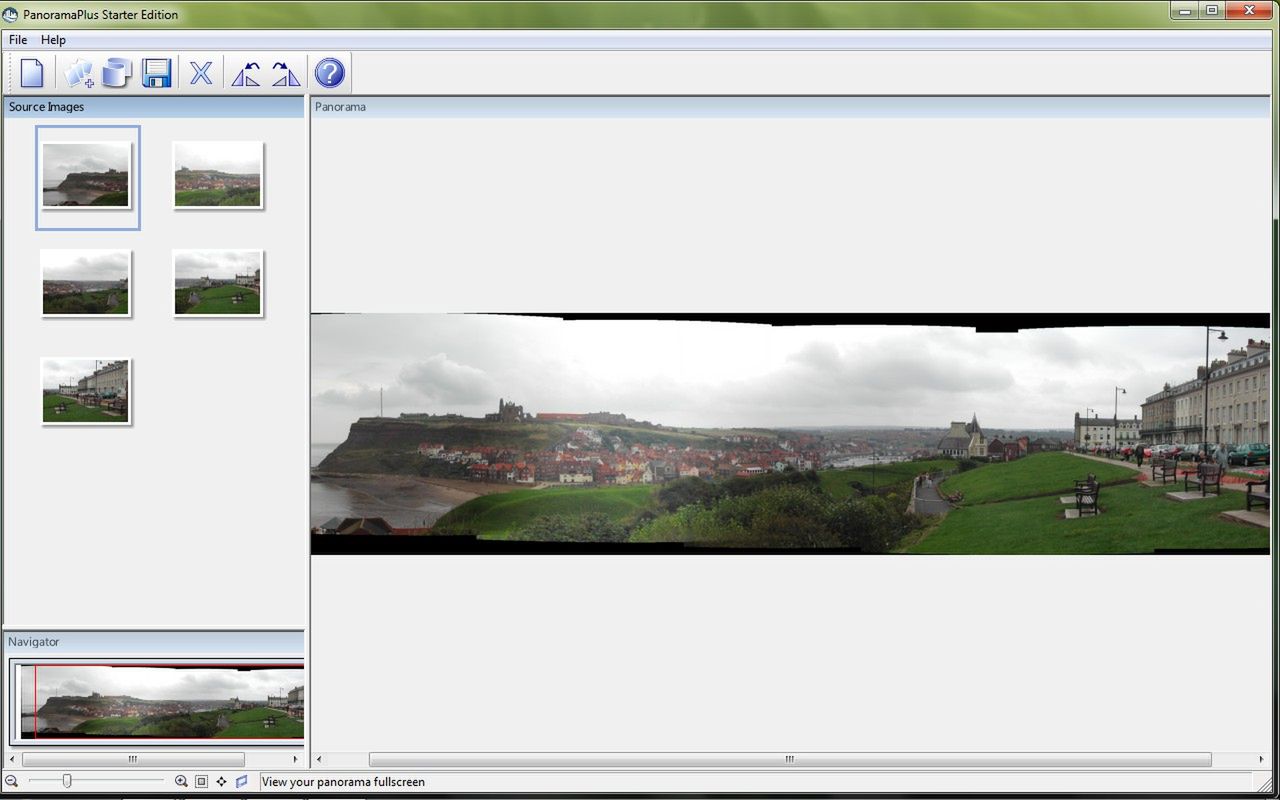Click the 'Navigator' panel header
The height and width of the screenshot is (800, 1280).
pyautogui.click(x=154, y=642)
